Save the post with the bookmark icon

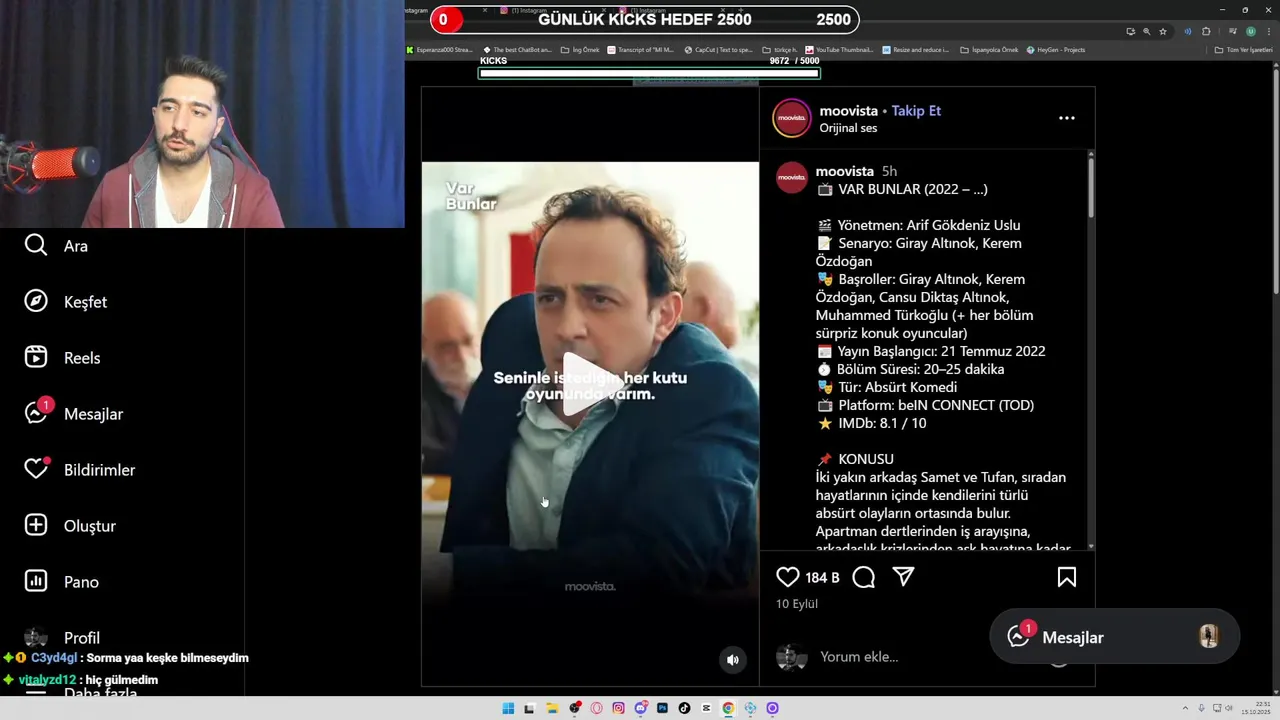click(1067, 577)
